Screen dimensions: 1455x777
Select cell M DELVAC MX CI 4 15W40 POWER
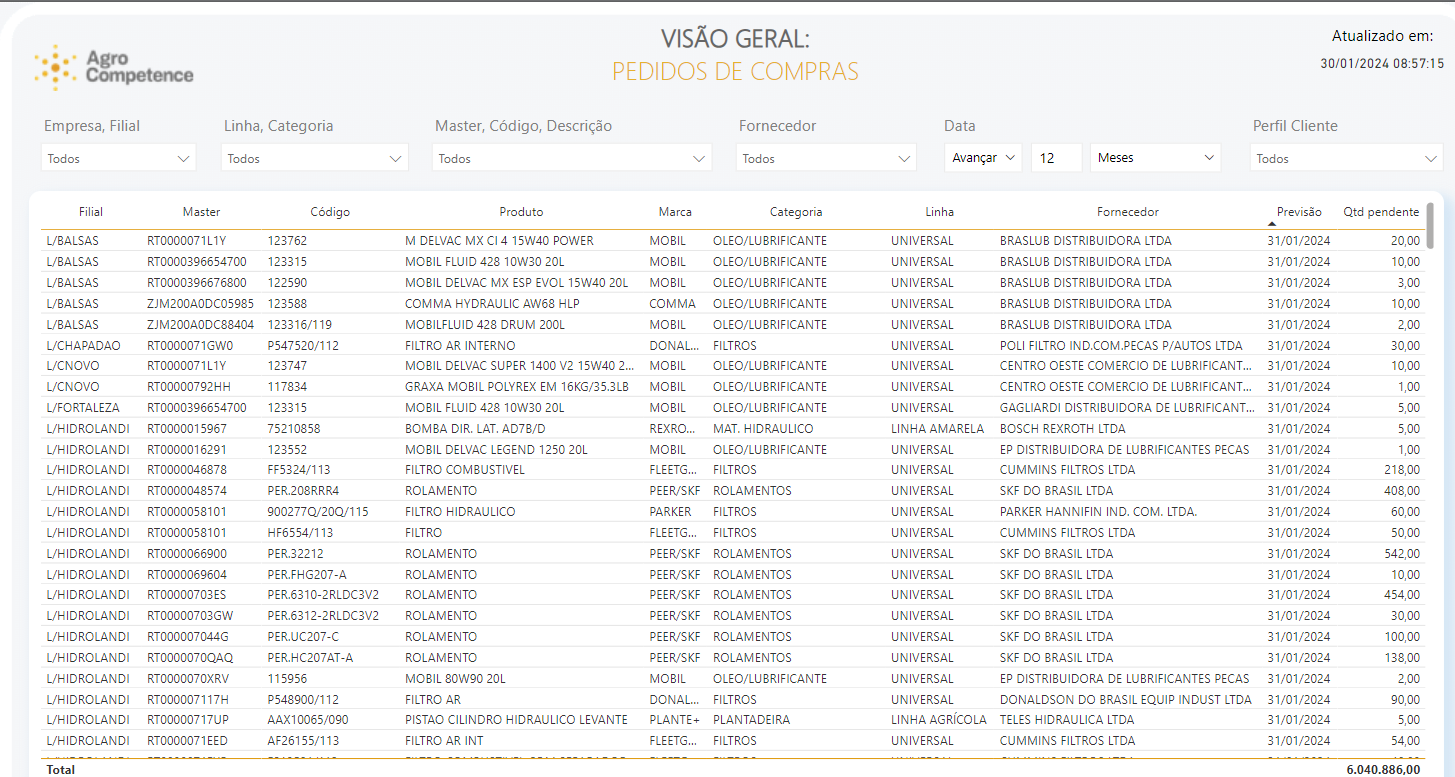499,241
